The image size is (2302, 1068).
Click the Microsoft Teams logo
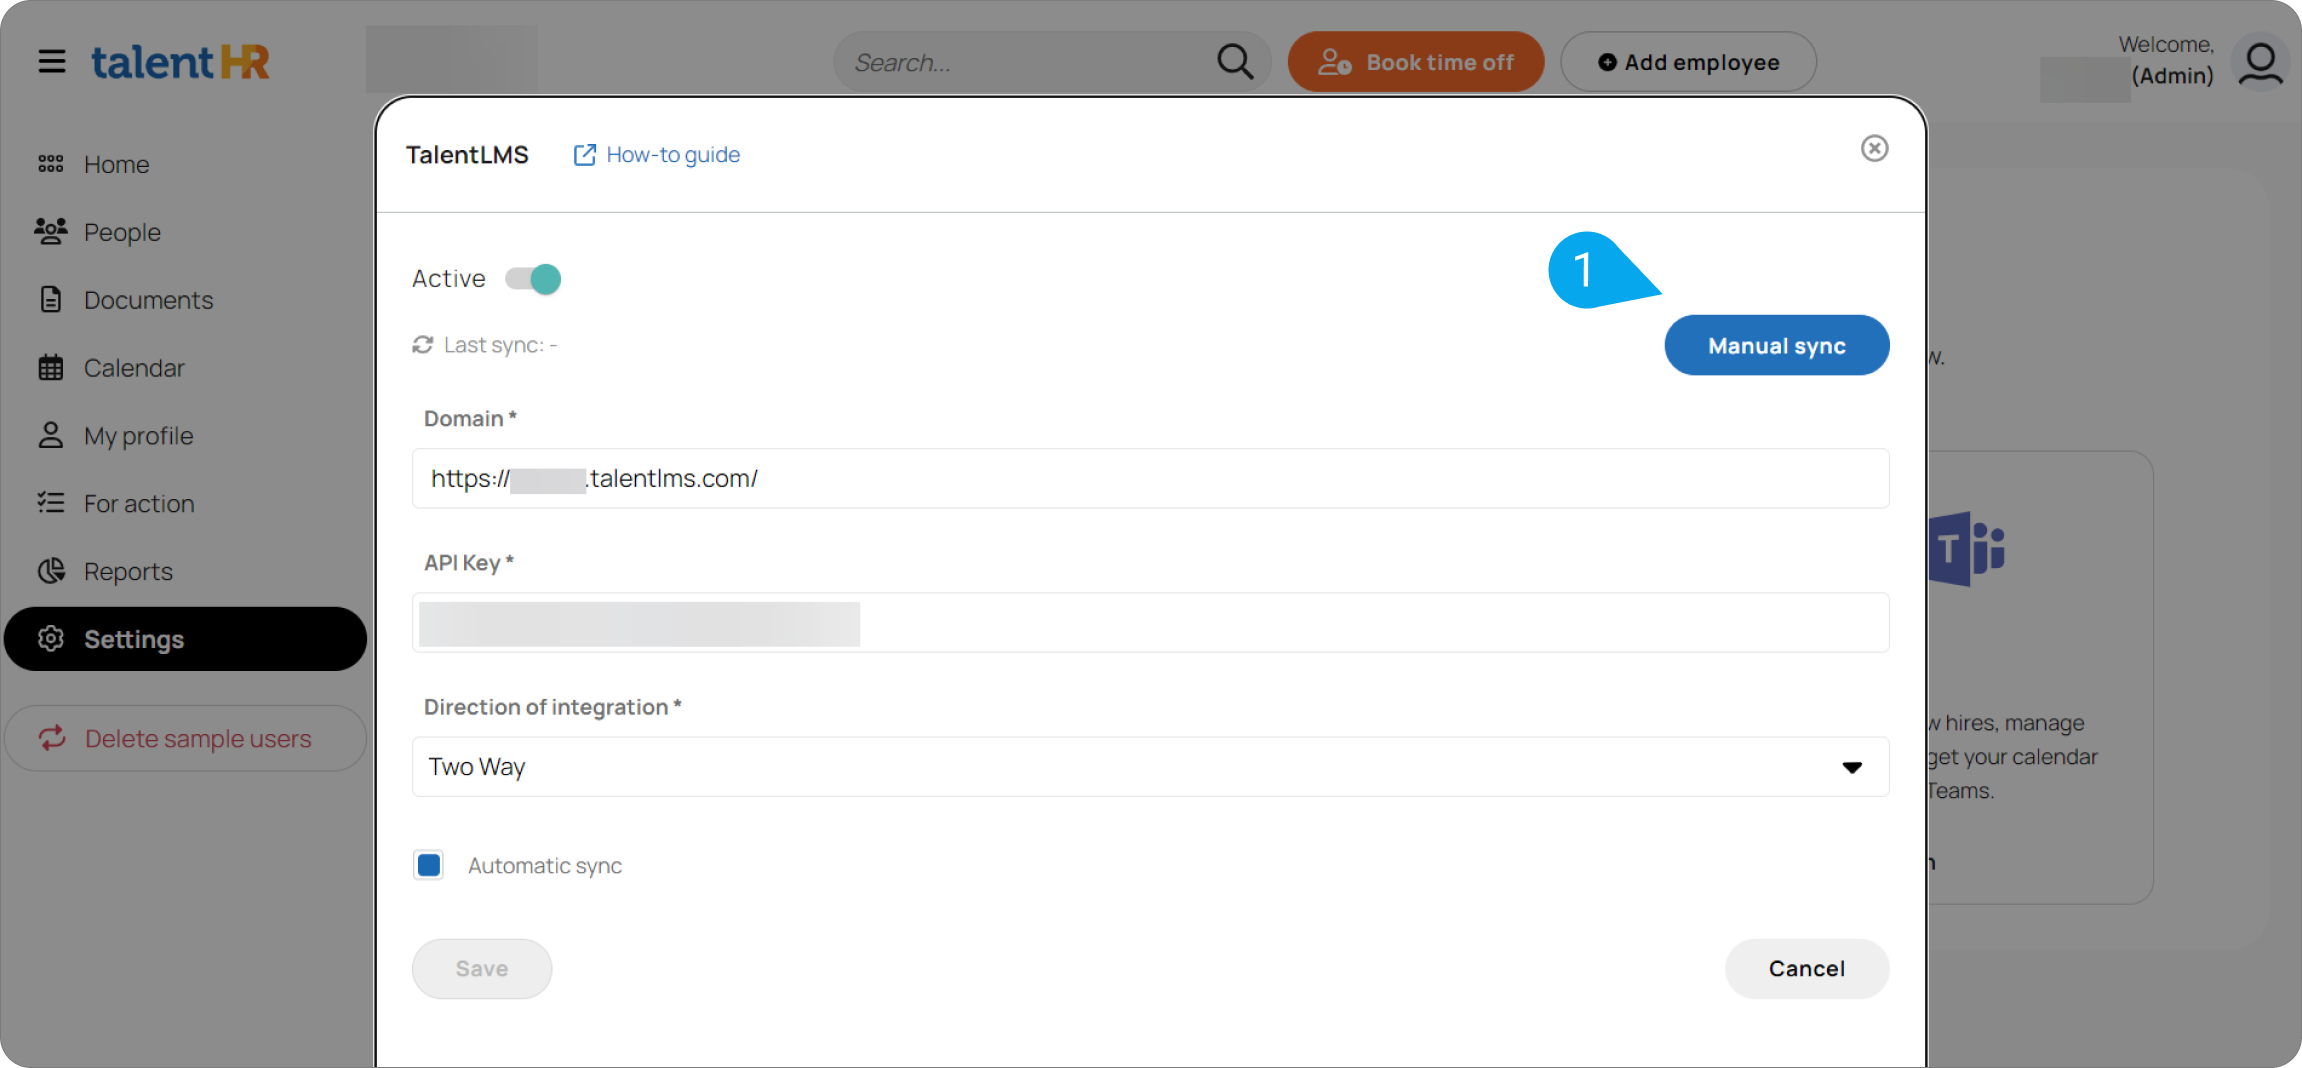tap(1967, 549)
